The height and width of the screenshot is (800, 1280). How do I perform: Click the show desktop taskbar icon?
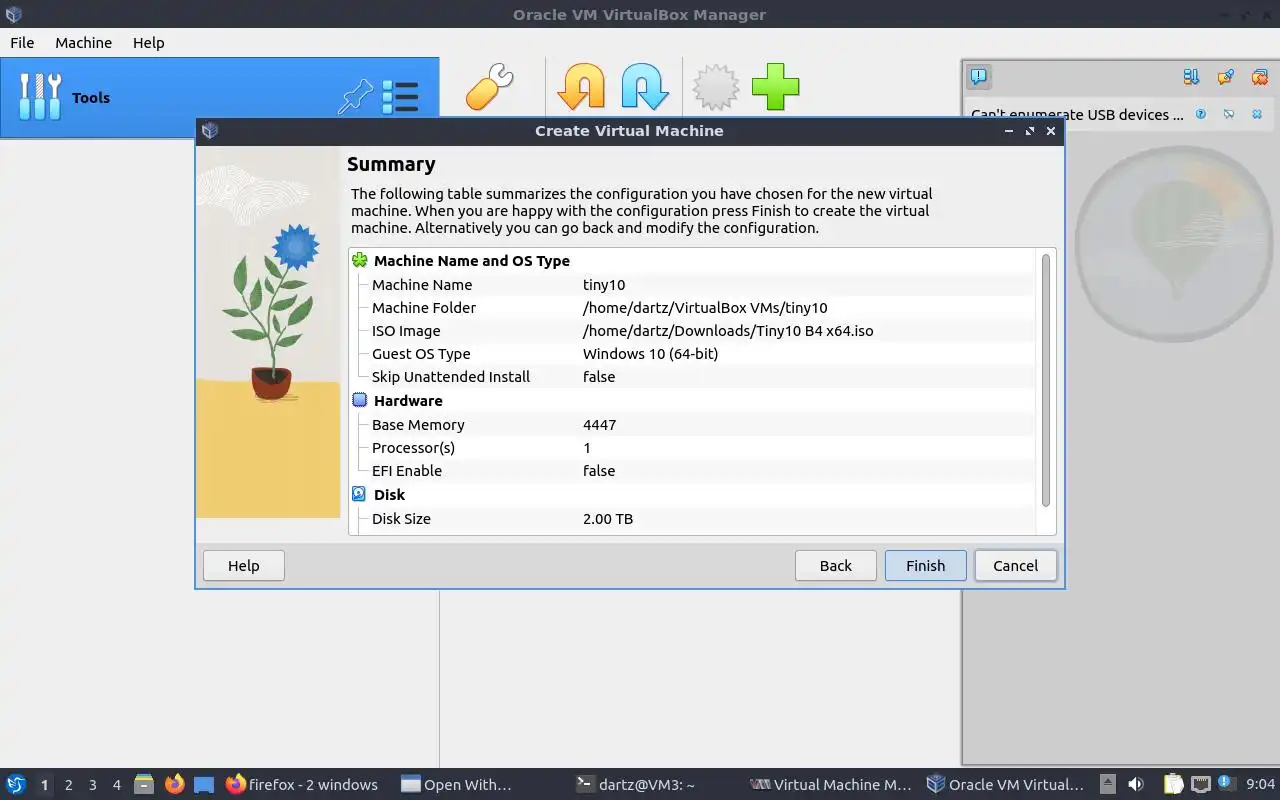coord(204,784)
